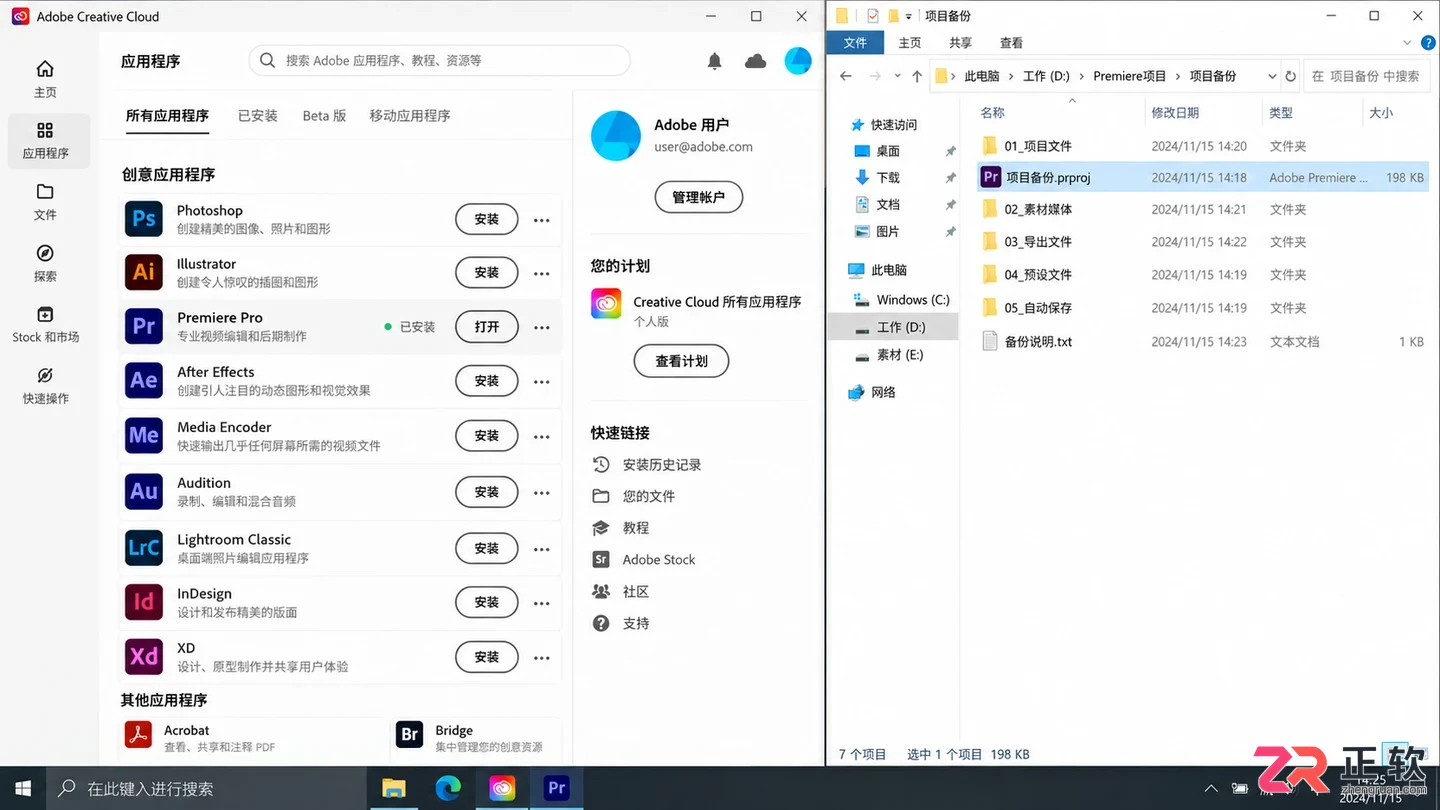Click the Premiere Pro app icon in list
Viewport: 1440px width, 810px height.
(x=144, y=326)
